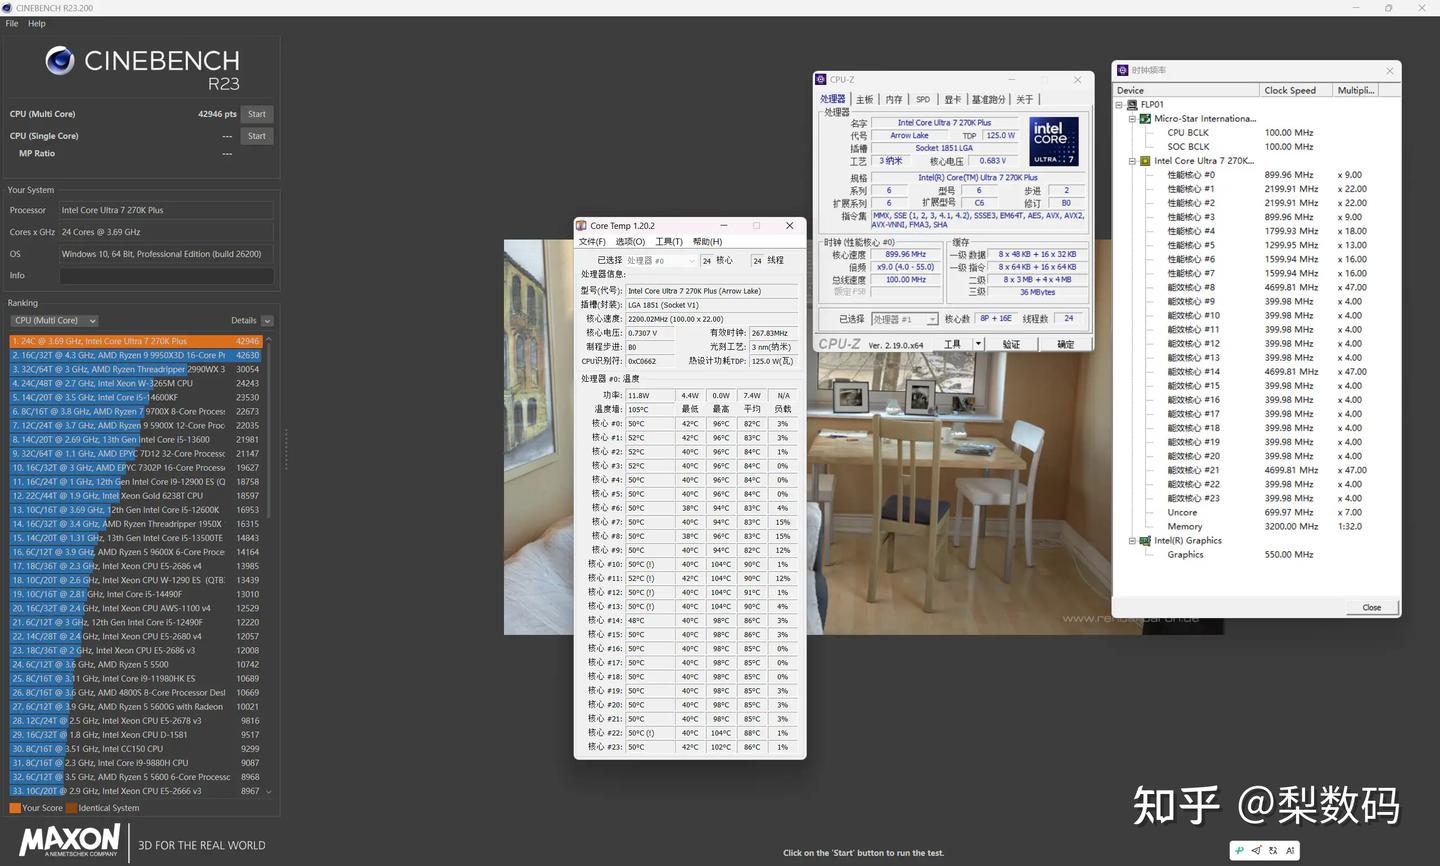Viewport: 1440px width, 866px height.
Task: Open the Details dropdown in Ranking
Action: 267,320
